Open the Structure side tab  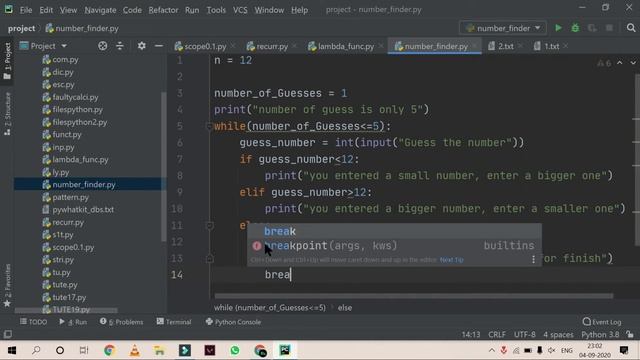(7, 113)
